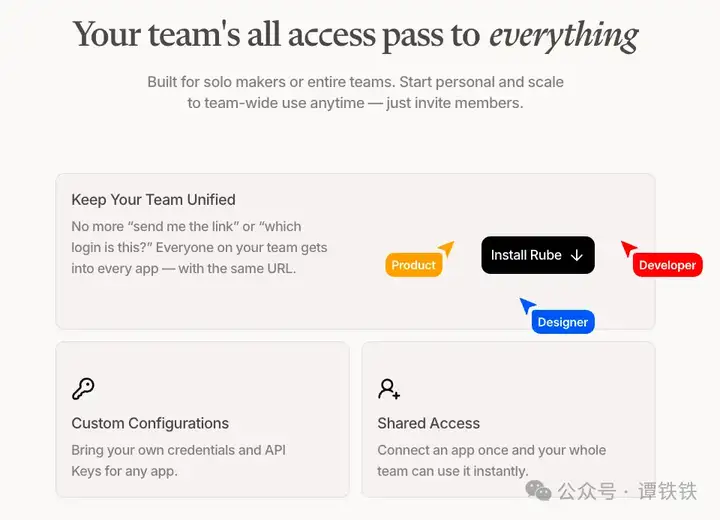Open the Shared Access card heading

click(428, 423)
